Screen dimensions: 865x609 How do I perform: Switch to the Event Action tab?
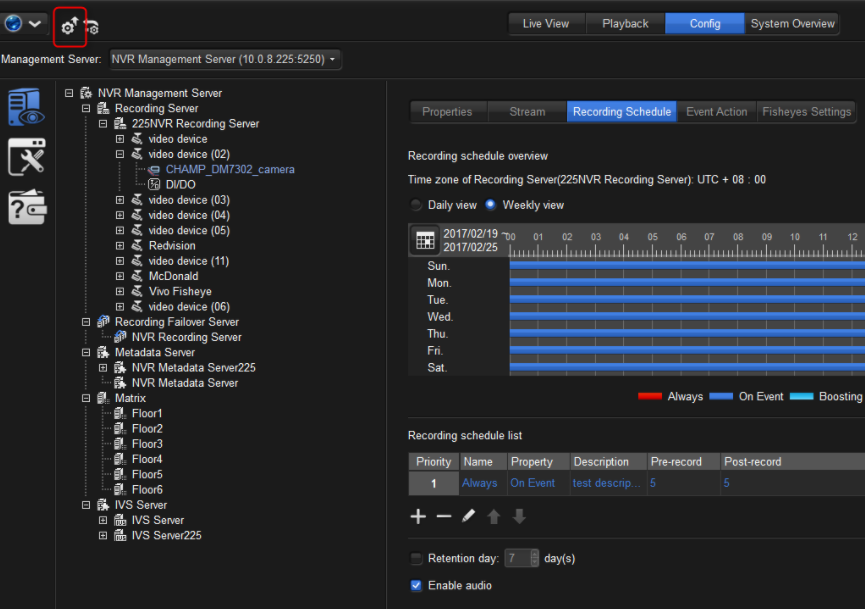point(716,112)
